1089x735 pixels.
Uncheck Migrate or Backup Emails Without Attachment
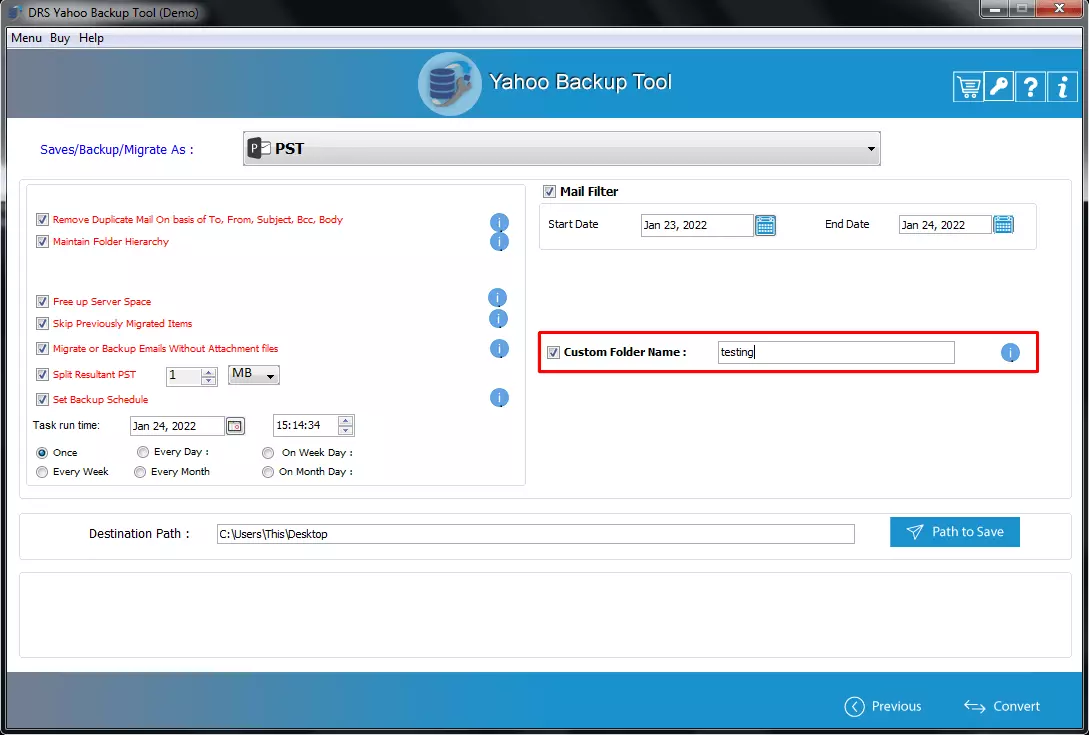(x=42, y=349)
